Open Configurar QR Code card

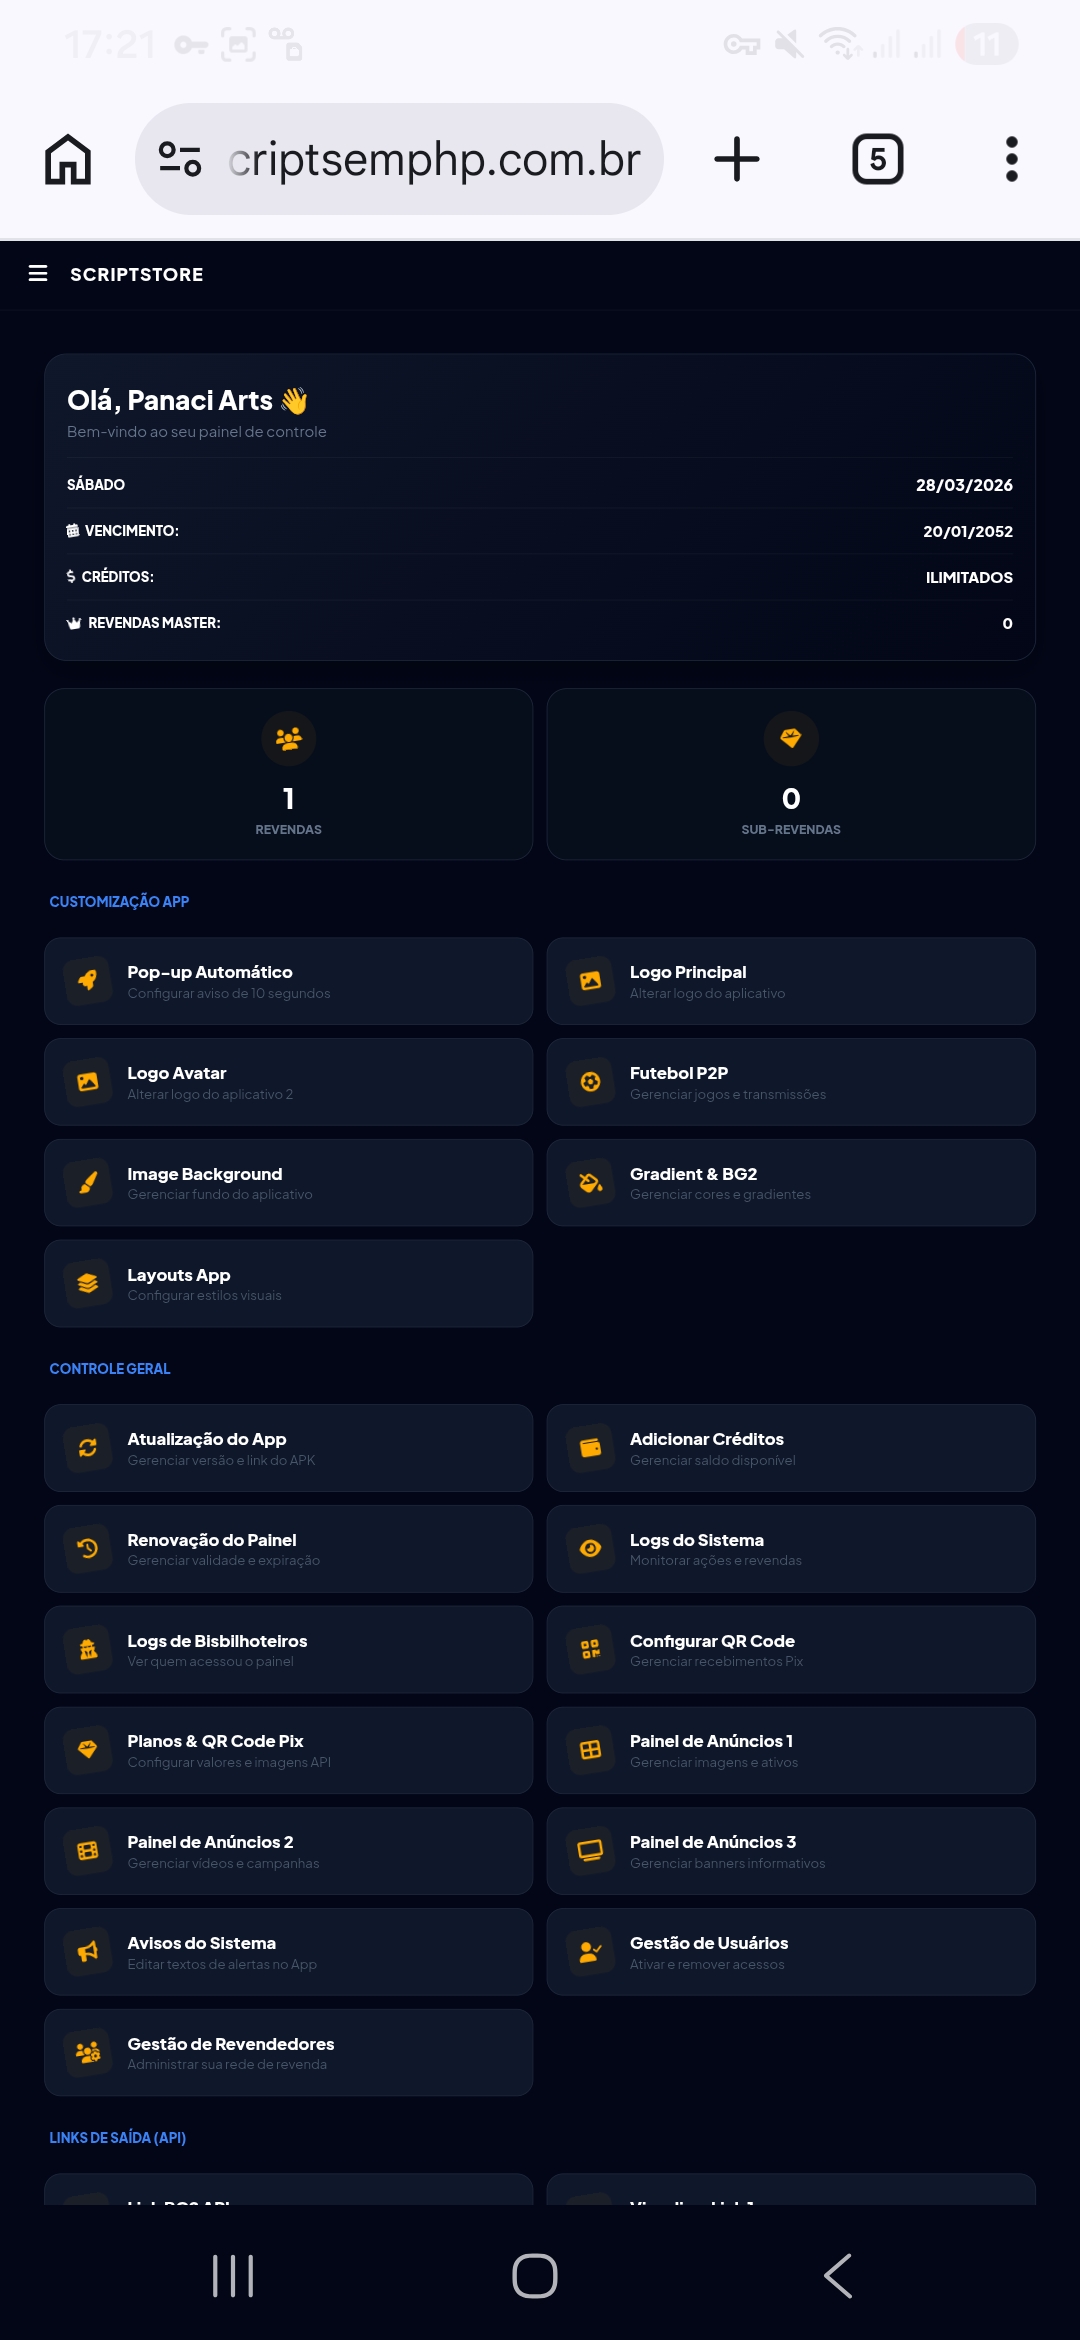pos(790,1650)
